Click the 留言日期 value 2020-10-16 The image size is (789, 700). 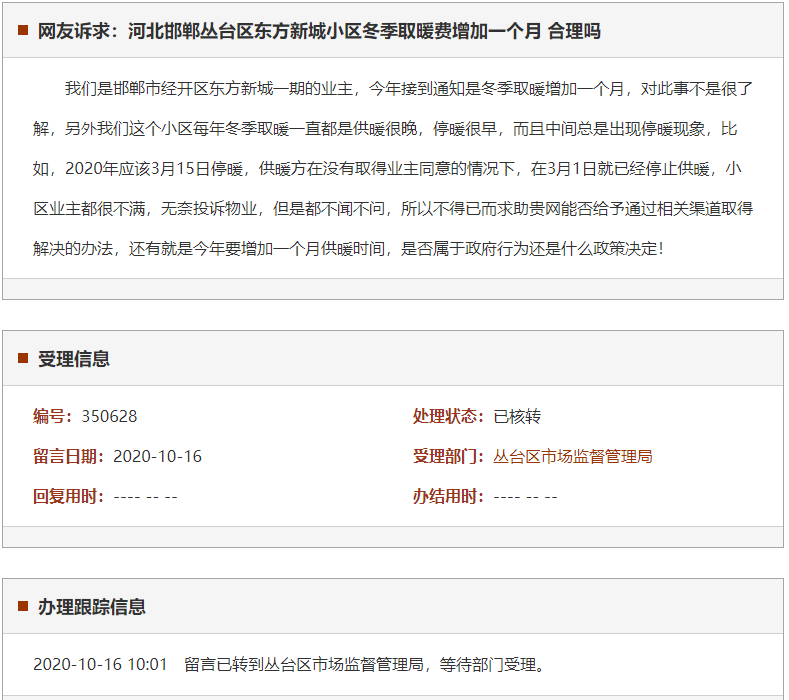click(157, 456)
